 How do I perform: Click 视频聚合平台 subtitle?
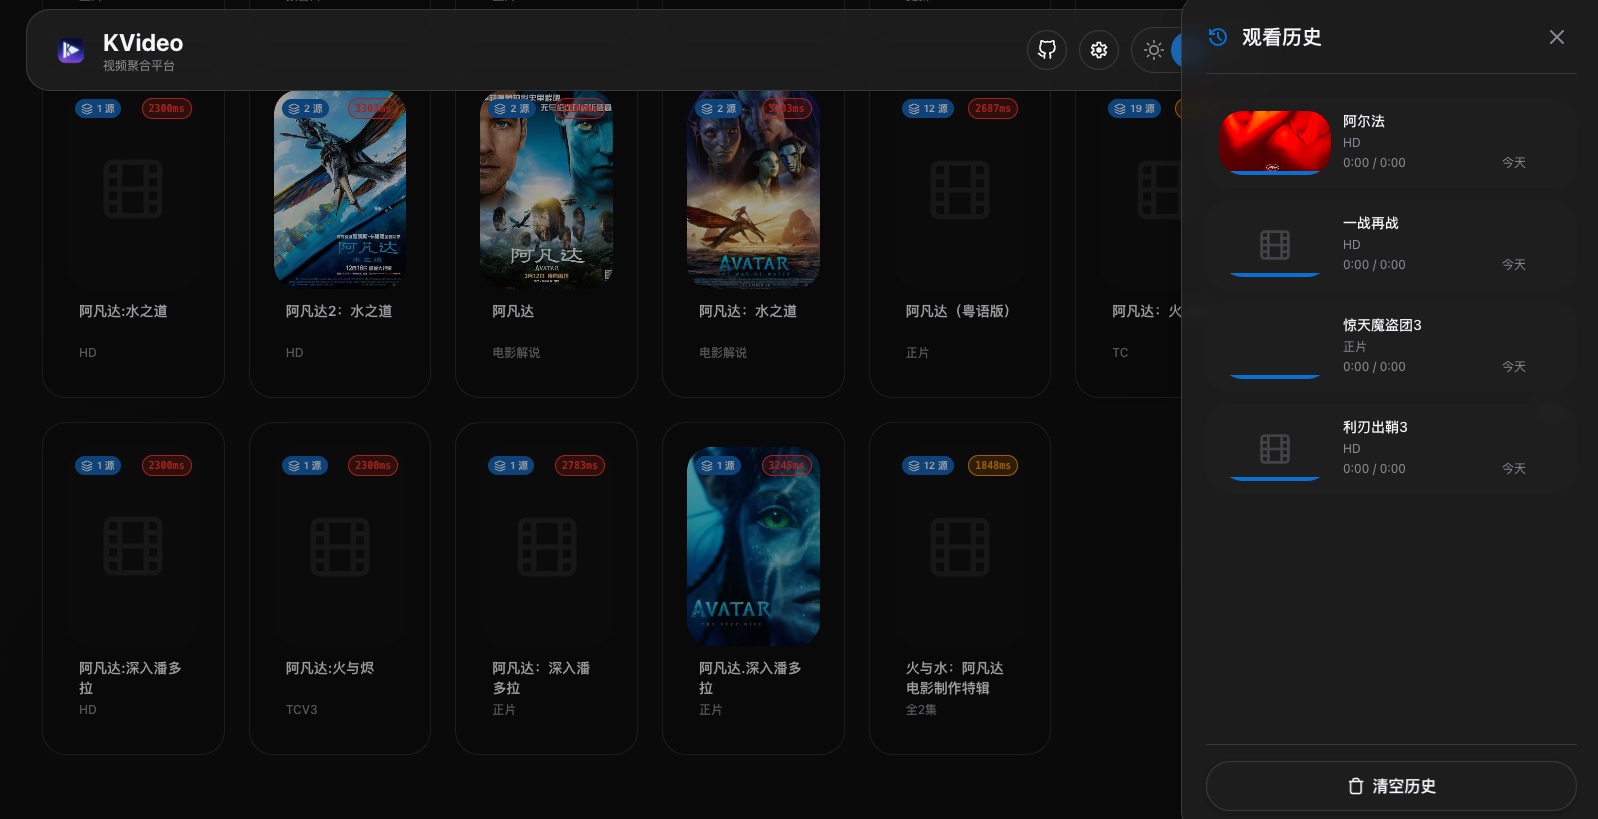(x=139, y=66)
